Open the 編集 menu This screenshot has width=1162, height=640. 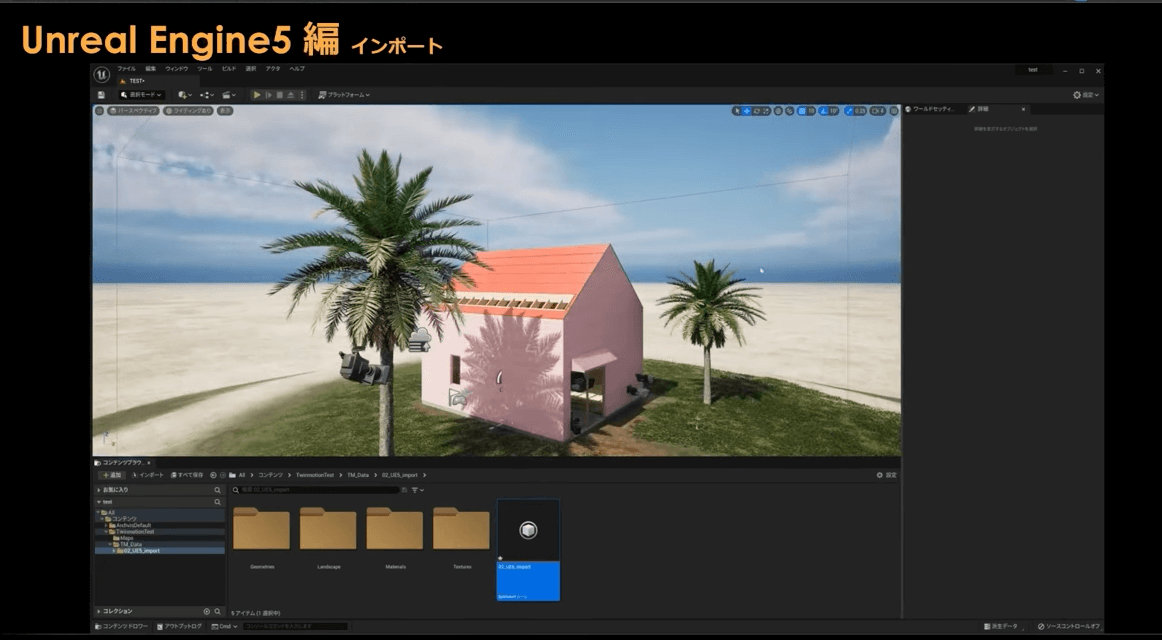click(150, 69)
